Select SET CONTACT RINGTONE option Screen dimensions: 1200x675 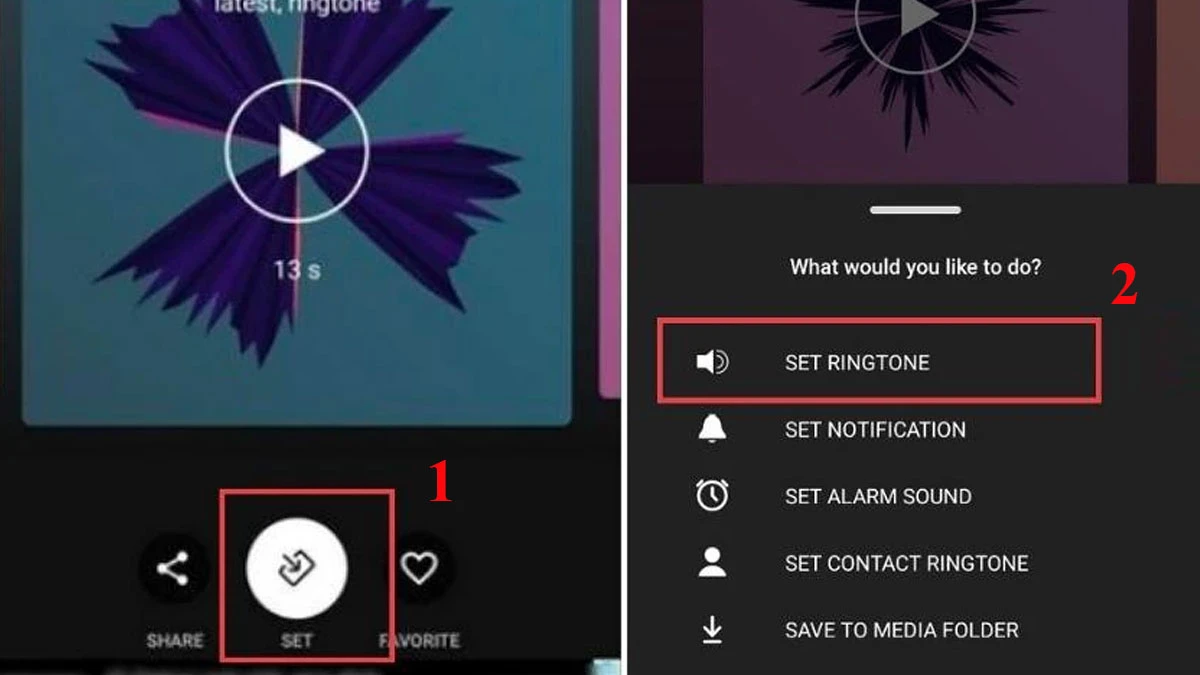coord(906,564)
